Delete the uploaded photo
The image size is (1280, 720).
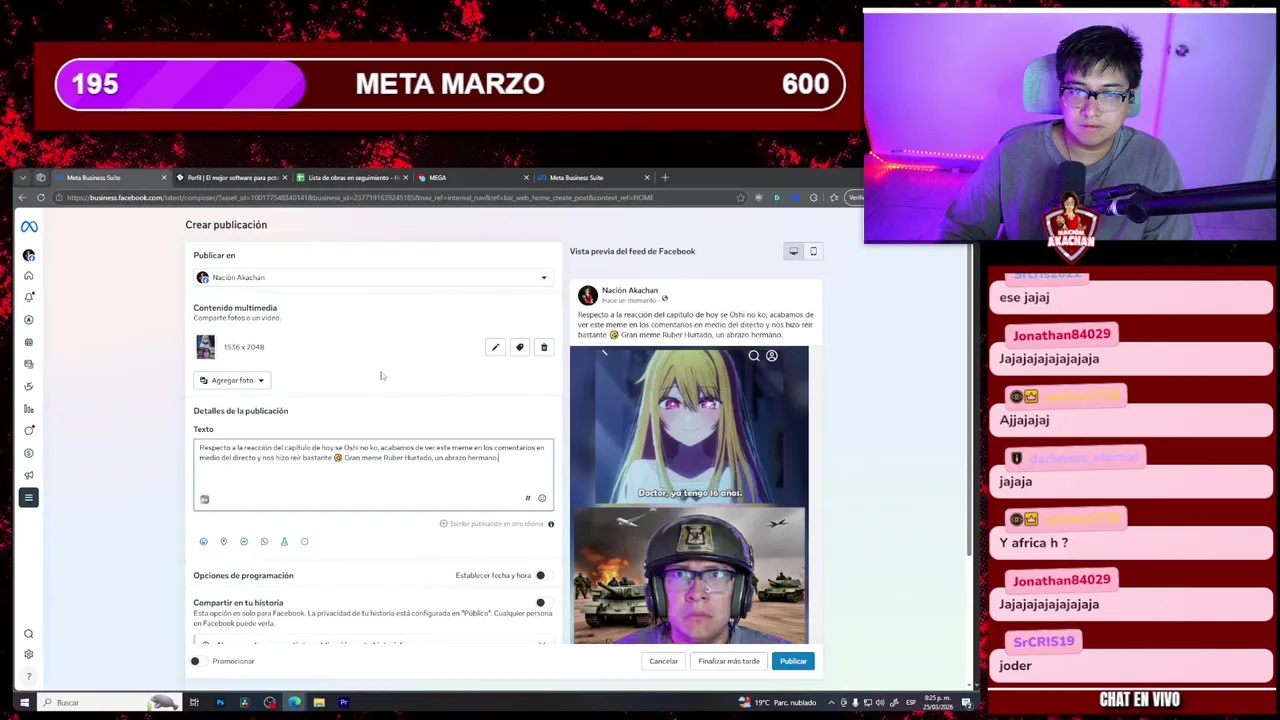click(544, 347)
